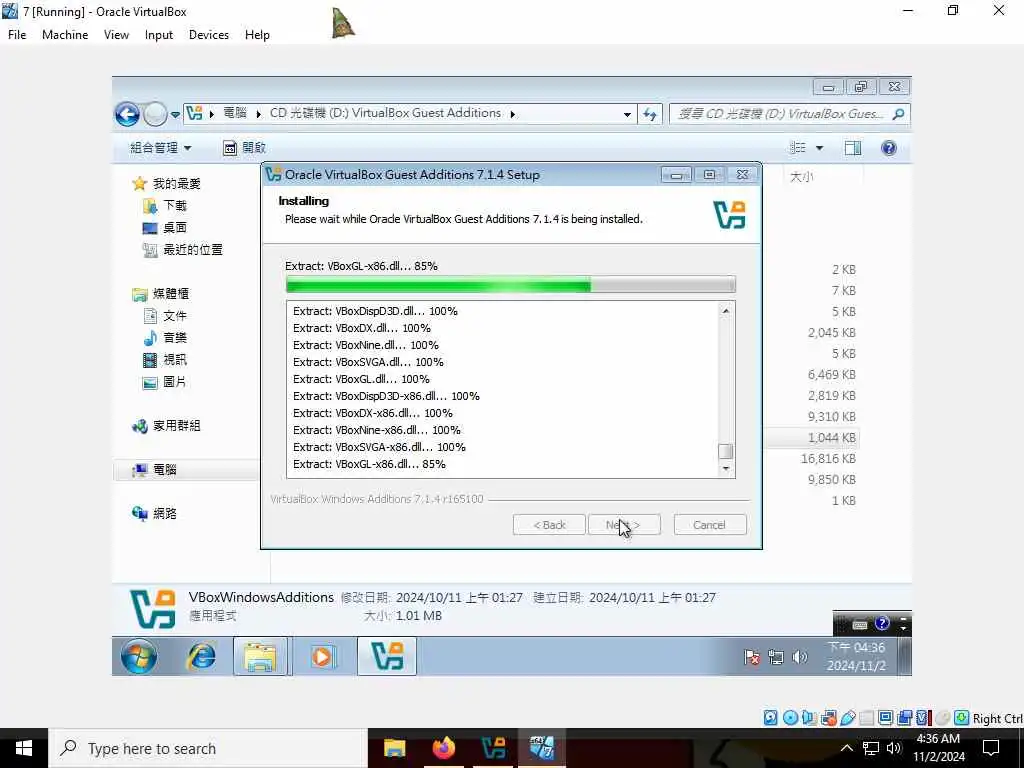The width and height of the screenshot is (1024, 768).
Task: Click the mouse integration indicator icon
Action: coord(942,718)
